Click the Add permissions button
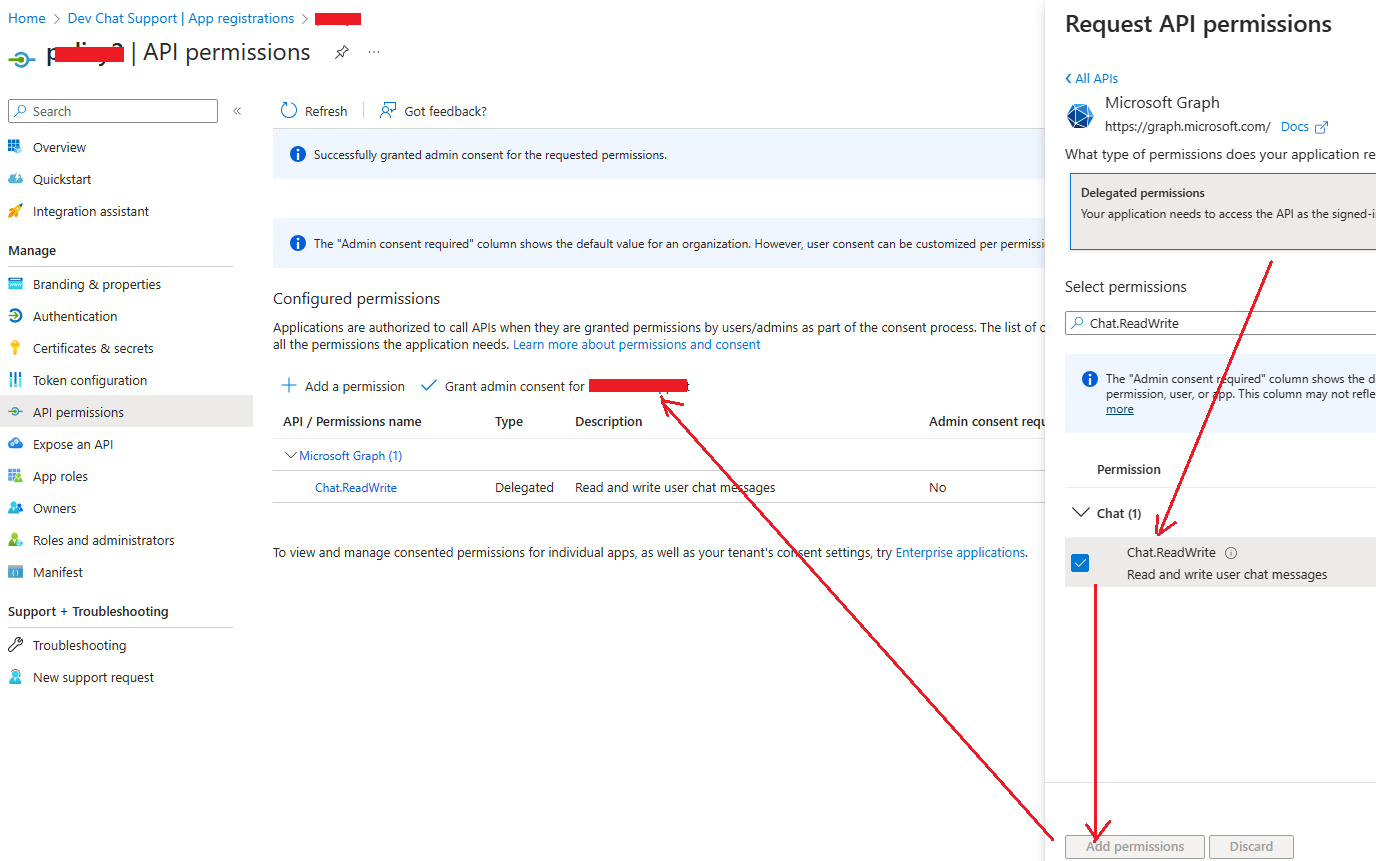1376x861 pixels. [1135, 846]
